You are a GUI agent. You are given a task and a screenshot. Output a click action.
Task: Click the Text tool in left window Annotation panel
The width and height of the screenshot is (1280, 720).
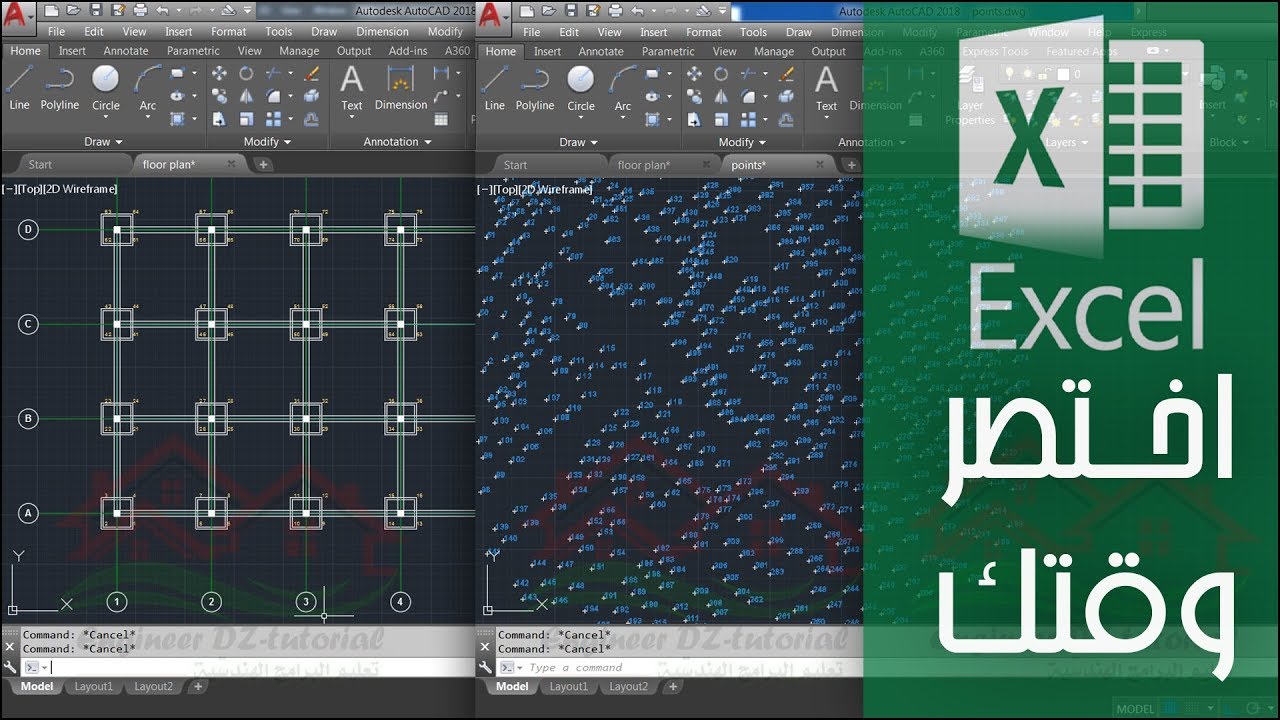pos(352,88)
